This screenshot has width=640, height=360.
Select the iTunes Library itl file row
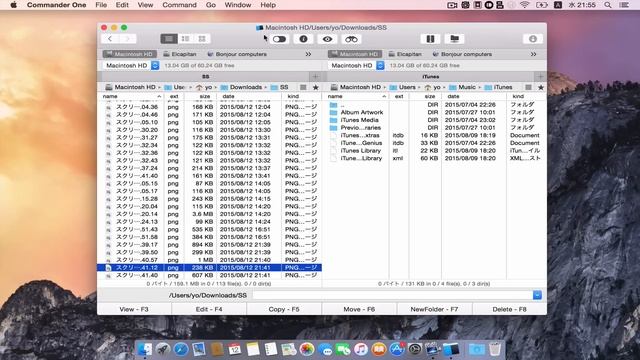(434, 151)
